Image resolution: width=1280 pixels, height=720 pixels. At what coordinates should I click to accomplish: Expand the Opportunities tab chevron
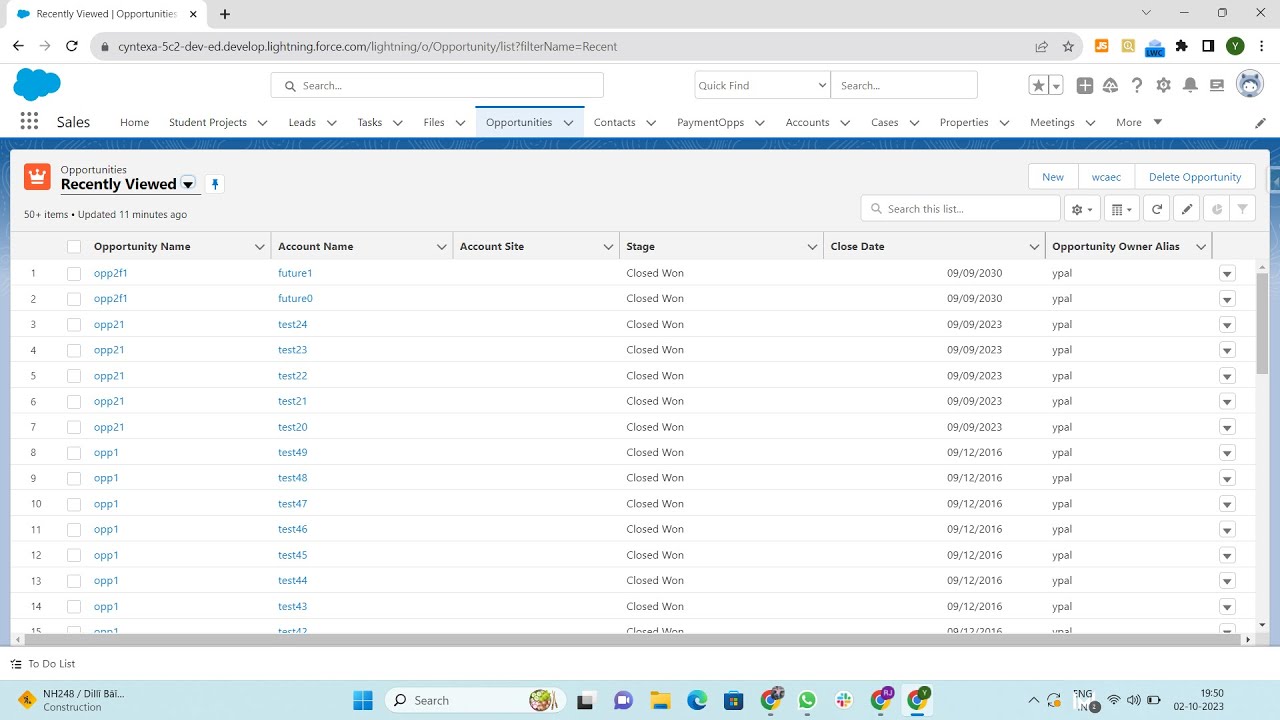tap(568, 123)
